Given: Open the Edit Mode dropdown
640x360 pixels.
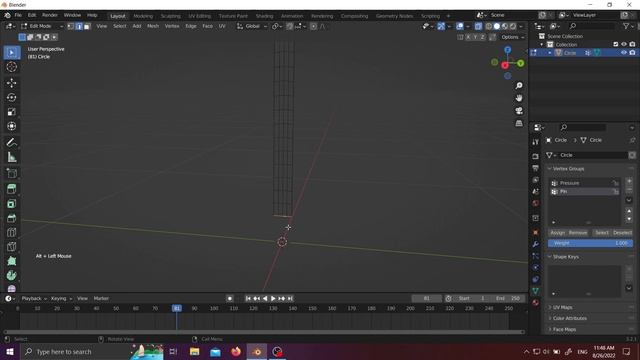Looking at the screenshot, I should coord(42,26).
